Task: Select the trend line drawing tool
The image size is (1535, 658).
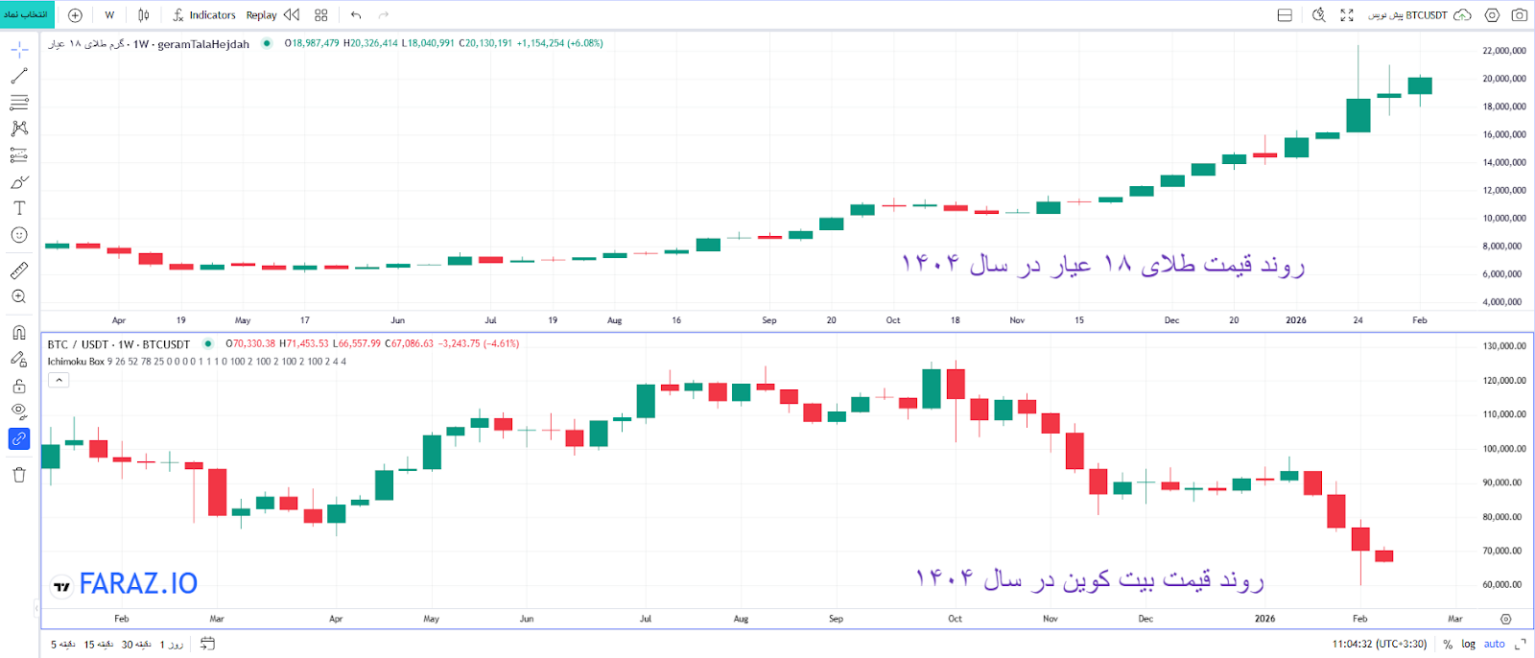Action: click(19, 76)
